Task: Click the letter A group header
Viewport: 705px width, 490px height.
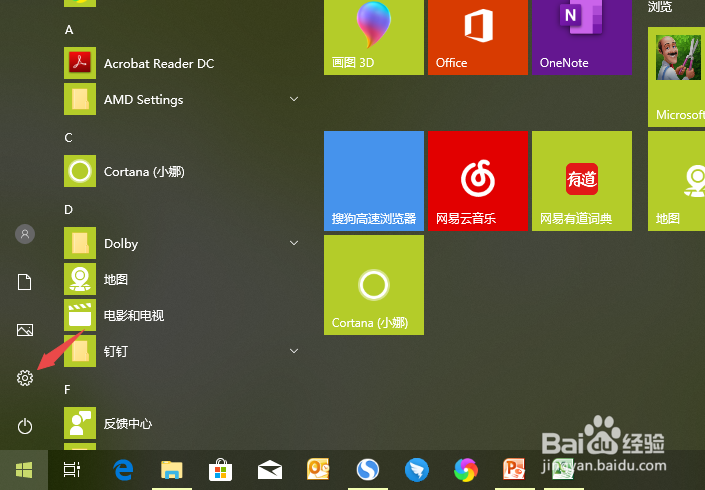Action: click(x=69, y=30)
